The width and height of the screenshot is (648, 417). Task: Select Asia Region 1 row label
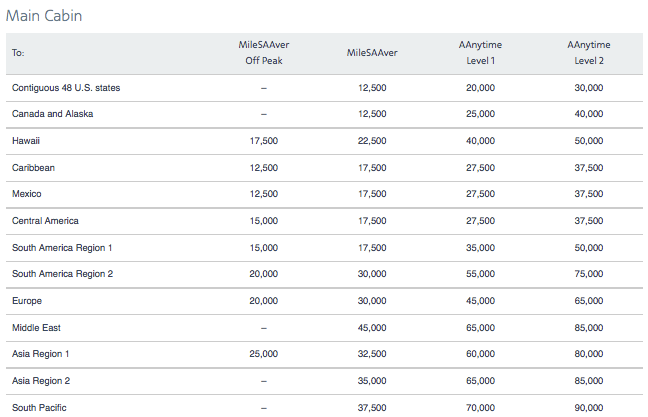coord(40,354)
